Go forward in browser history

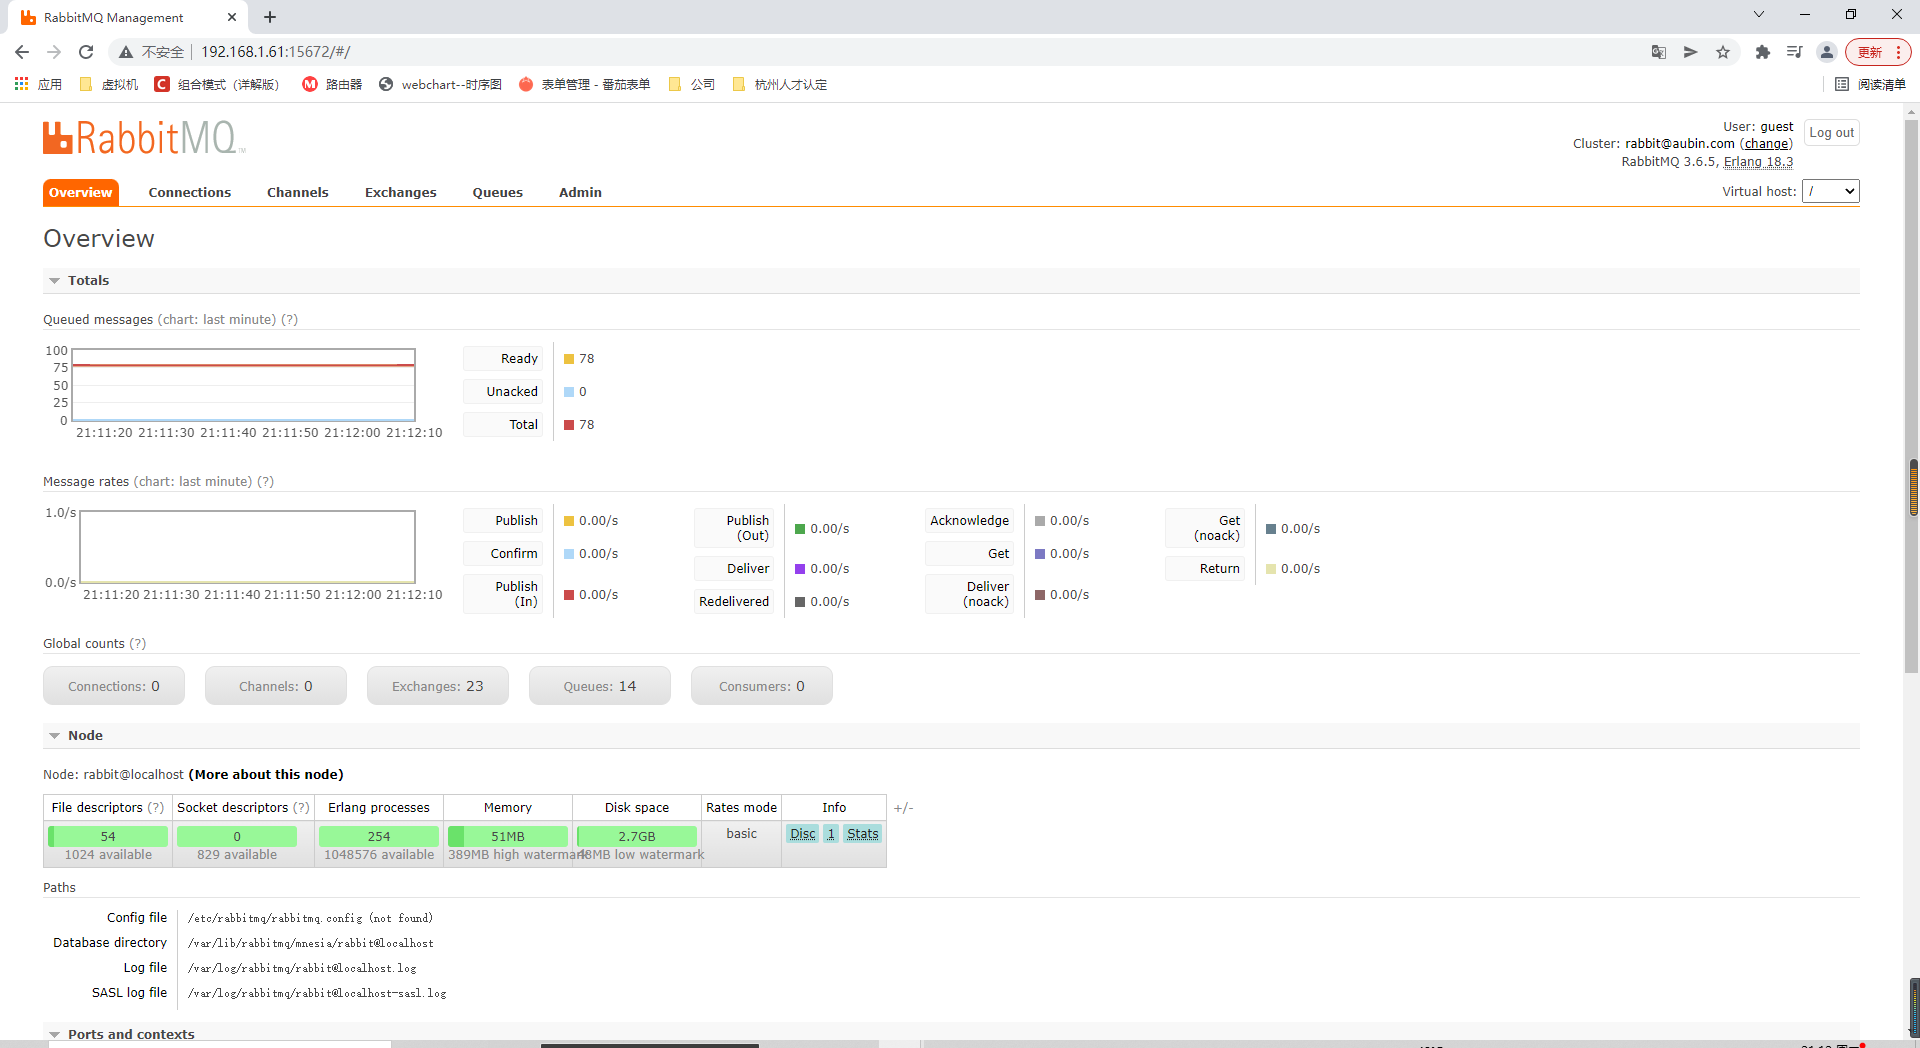pos(54,52)
